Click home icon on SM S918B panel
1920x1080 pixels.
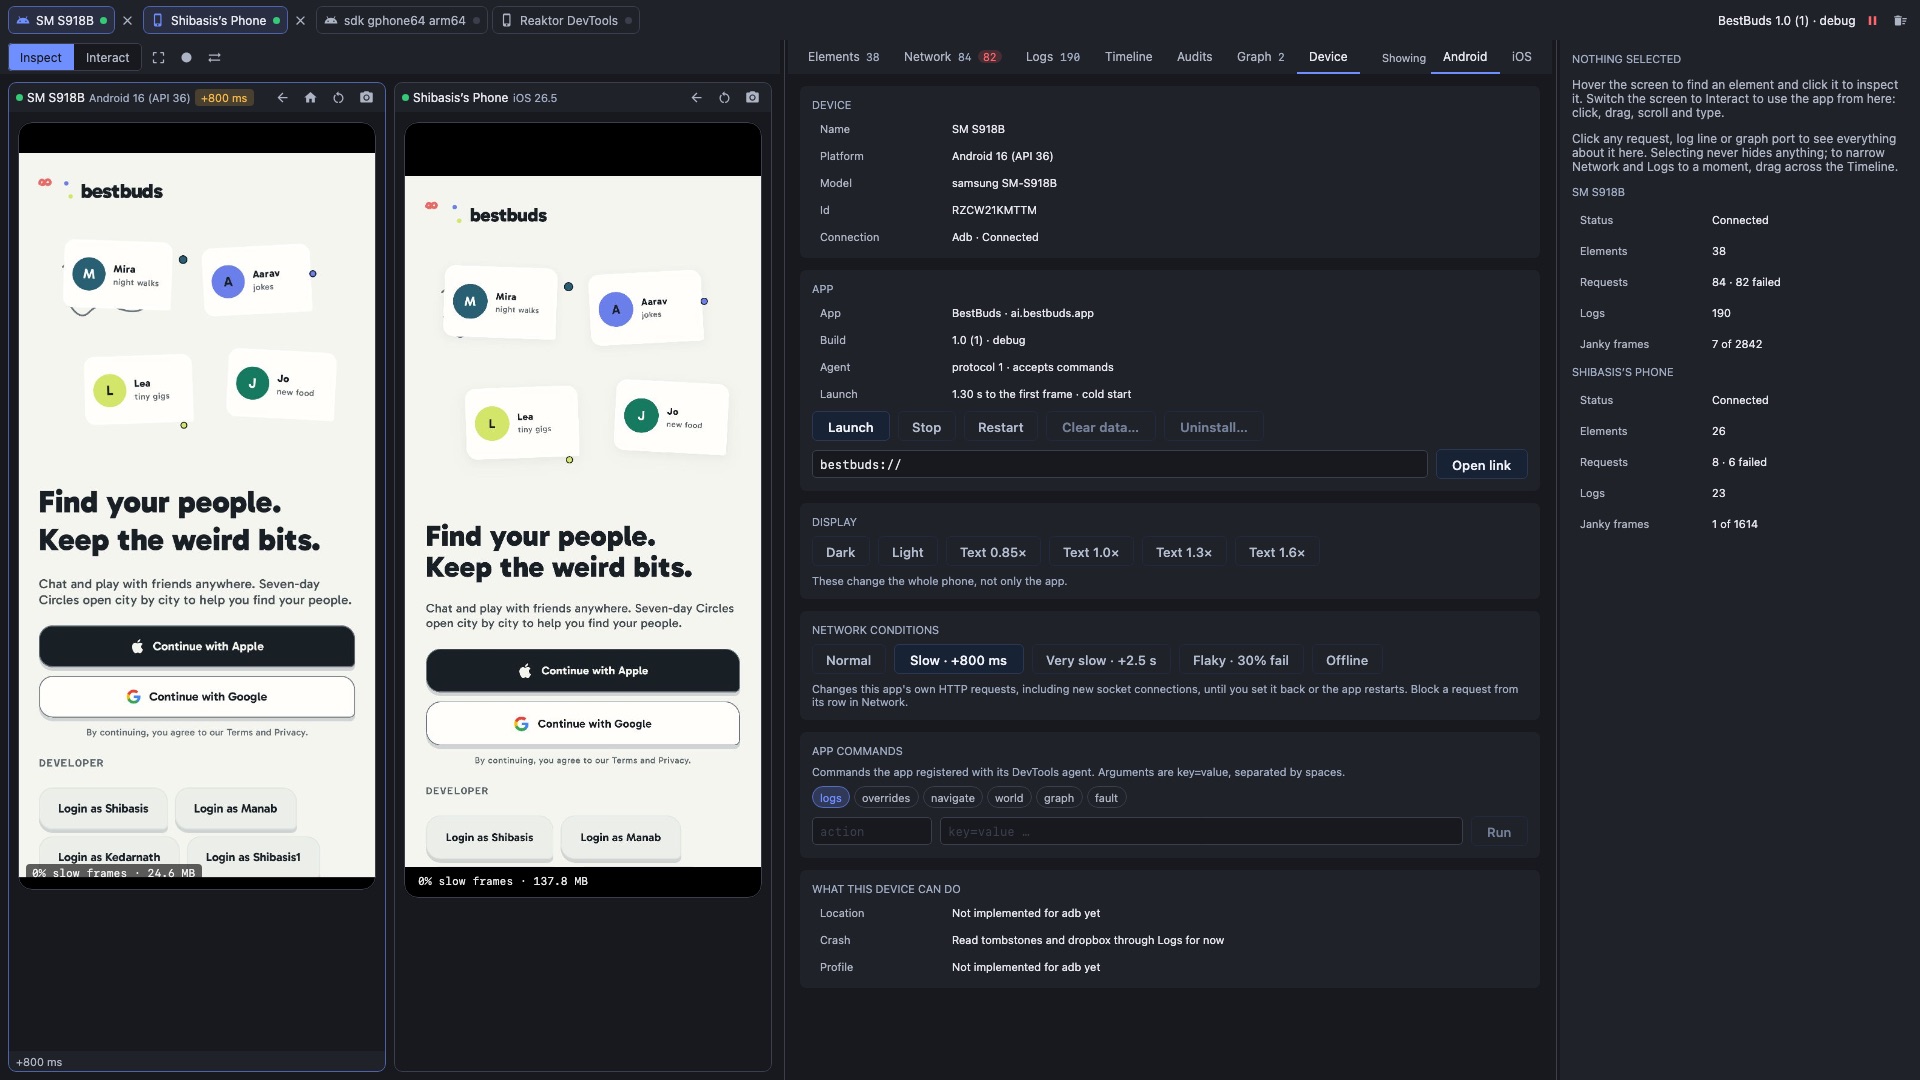click(310, 98)
